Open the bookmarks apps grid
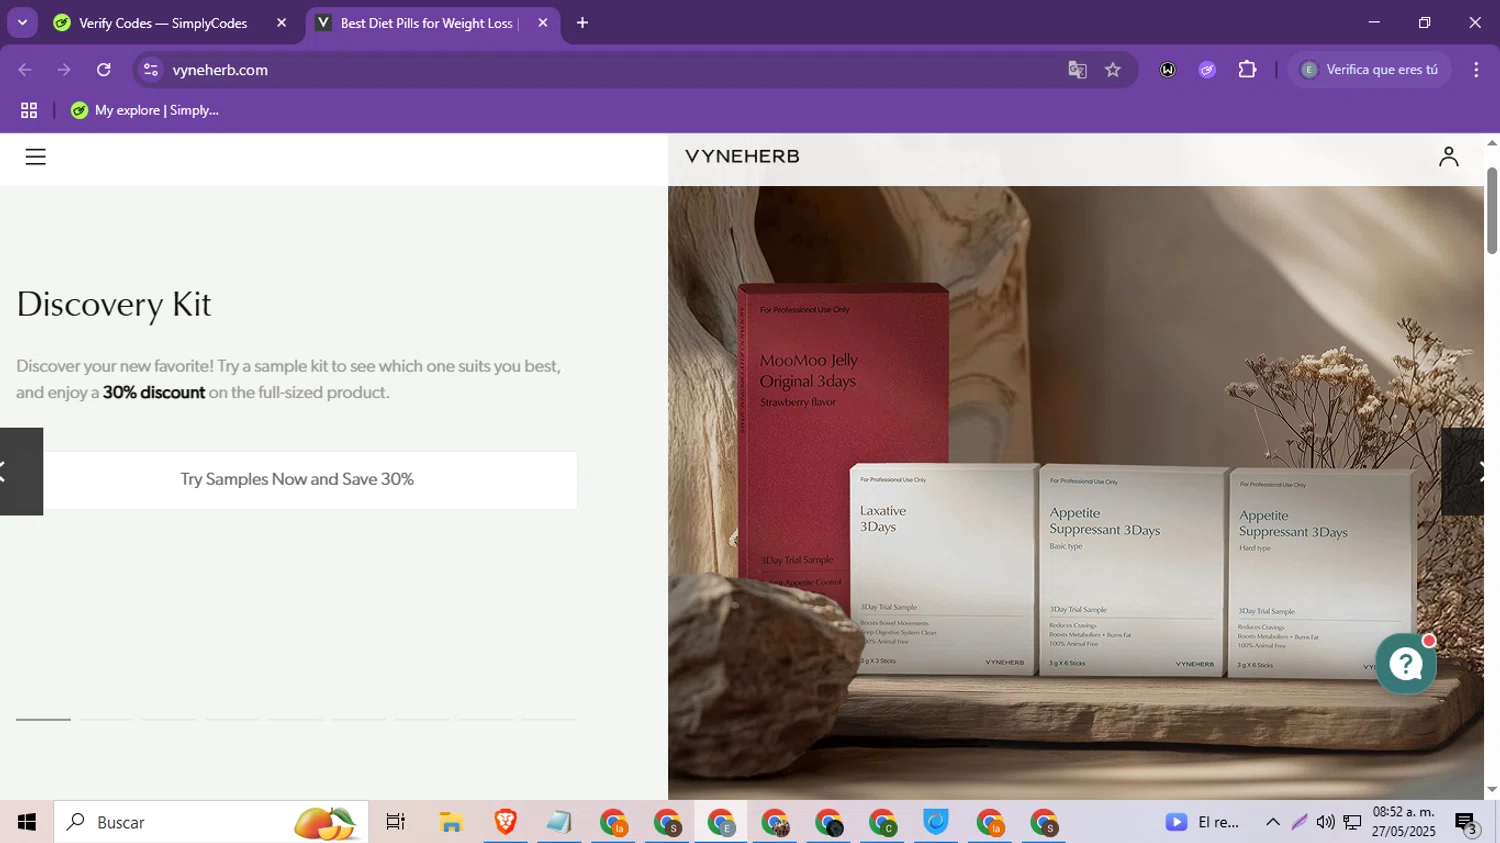The width and height of the screenshot is (1500, 843). point(29,110)
